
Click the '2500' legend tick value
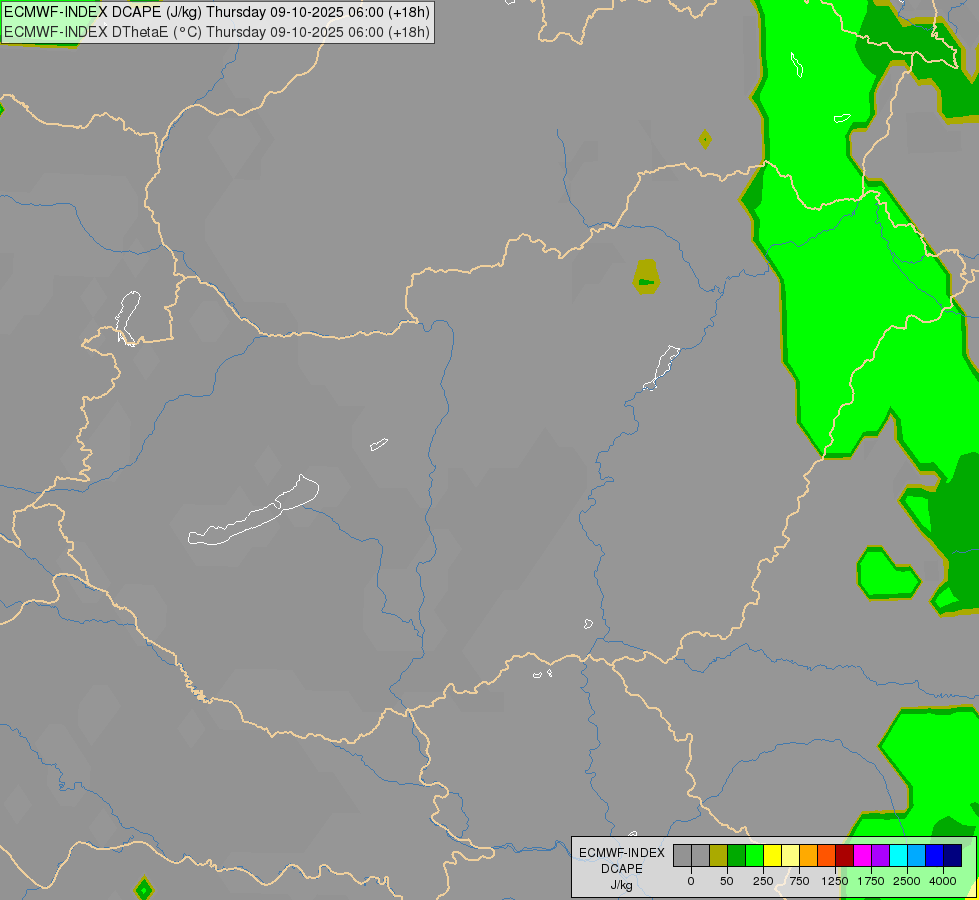click(x=907, y=881)
